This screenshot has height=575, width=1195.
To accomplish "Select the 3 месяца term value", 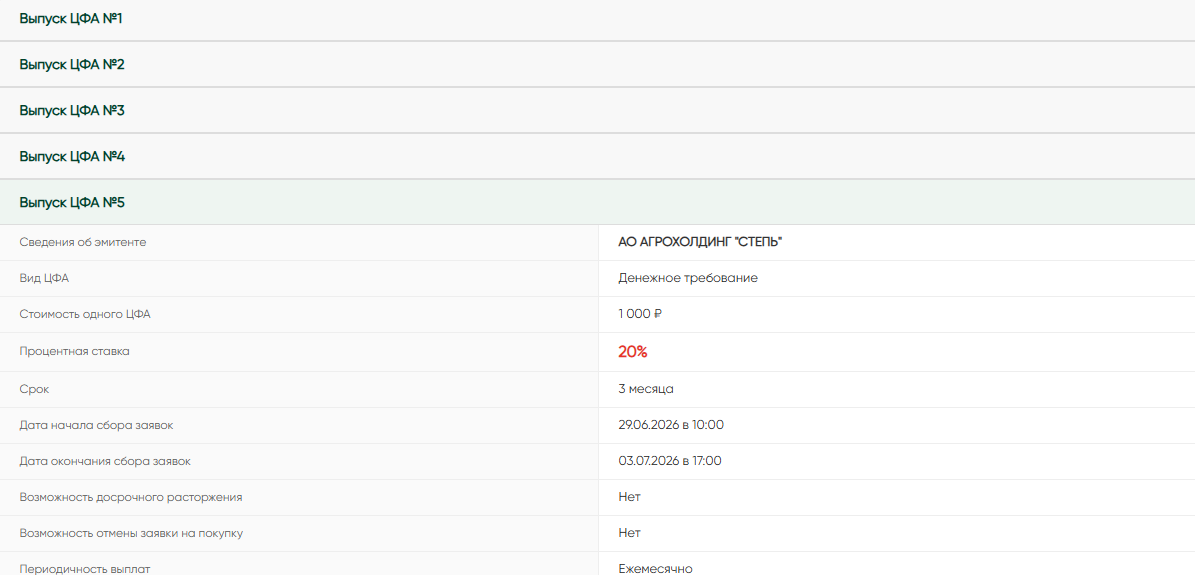I will click(x=646, y=389).
